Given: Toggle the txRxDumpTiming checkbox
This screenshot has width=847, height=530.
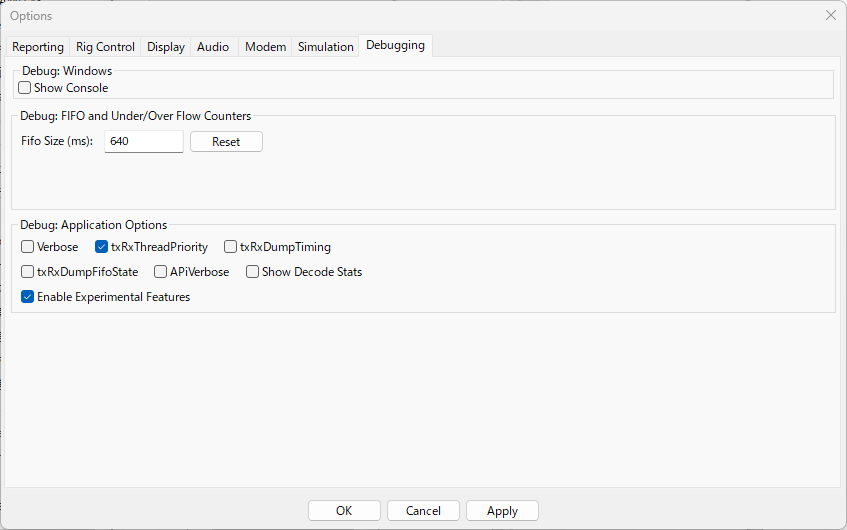Looking at the screenshot, I should click(231, 247).
